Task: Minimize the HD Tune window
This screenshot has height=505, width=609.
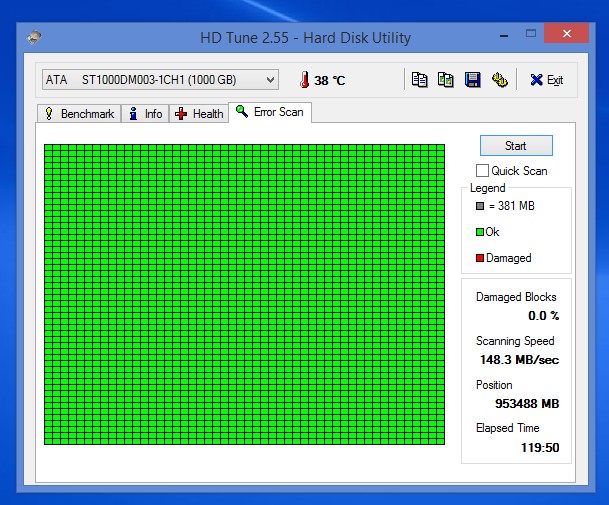Action: pos(504,35)
